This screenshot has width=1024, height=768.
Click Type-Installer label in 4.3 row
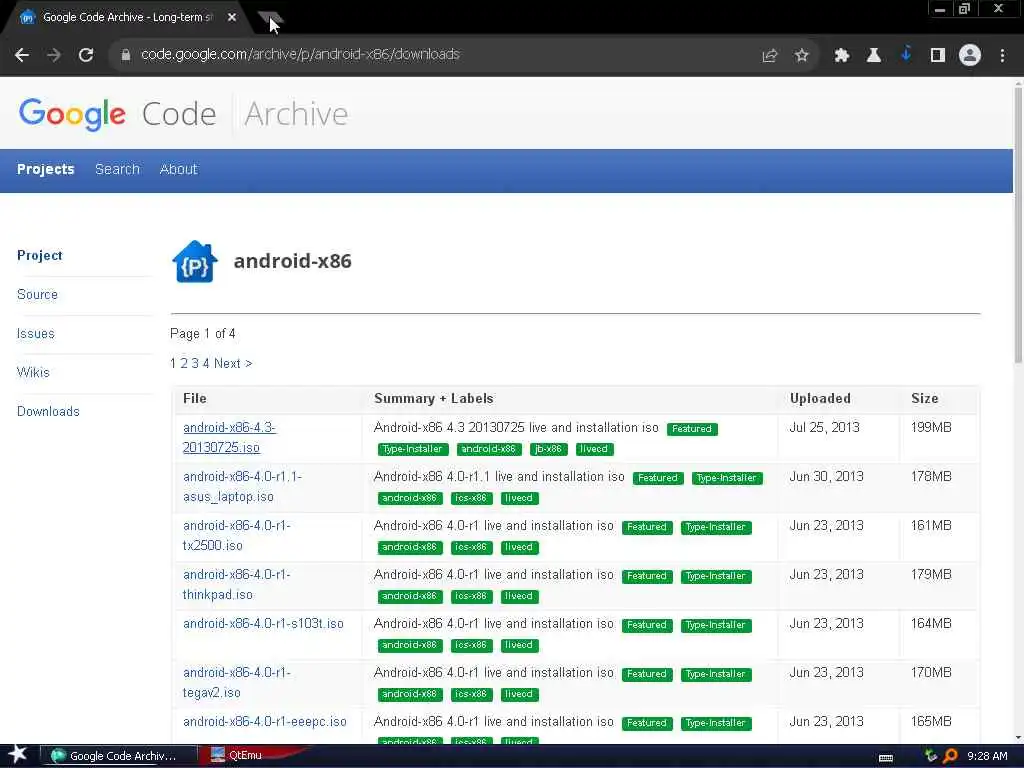413,449
